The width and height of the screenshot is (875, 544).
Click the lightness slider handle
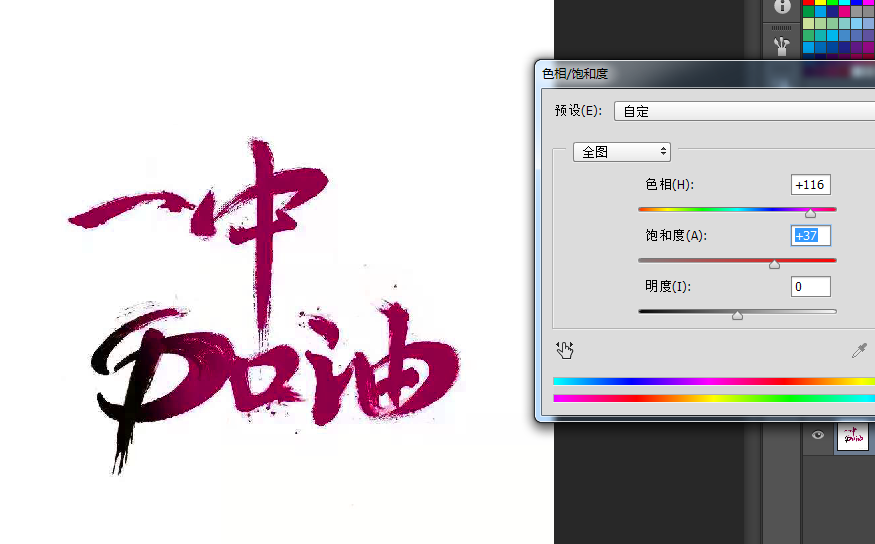737,315
